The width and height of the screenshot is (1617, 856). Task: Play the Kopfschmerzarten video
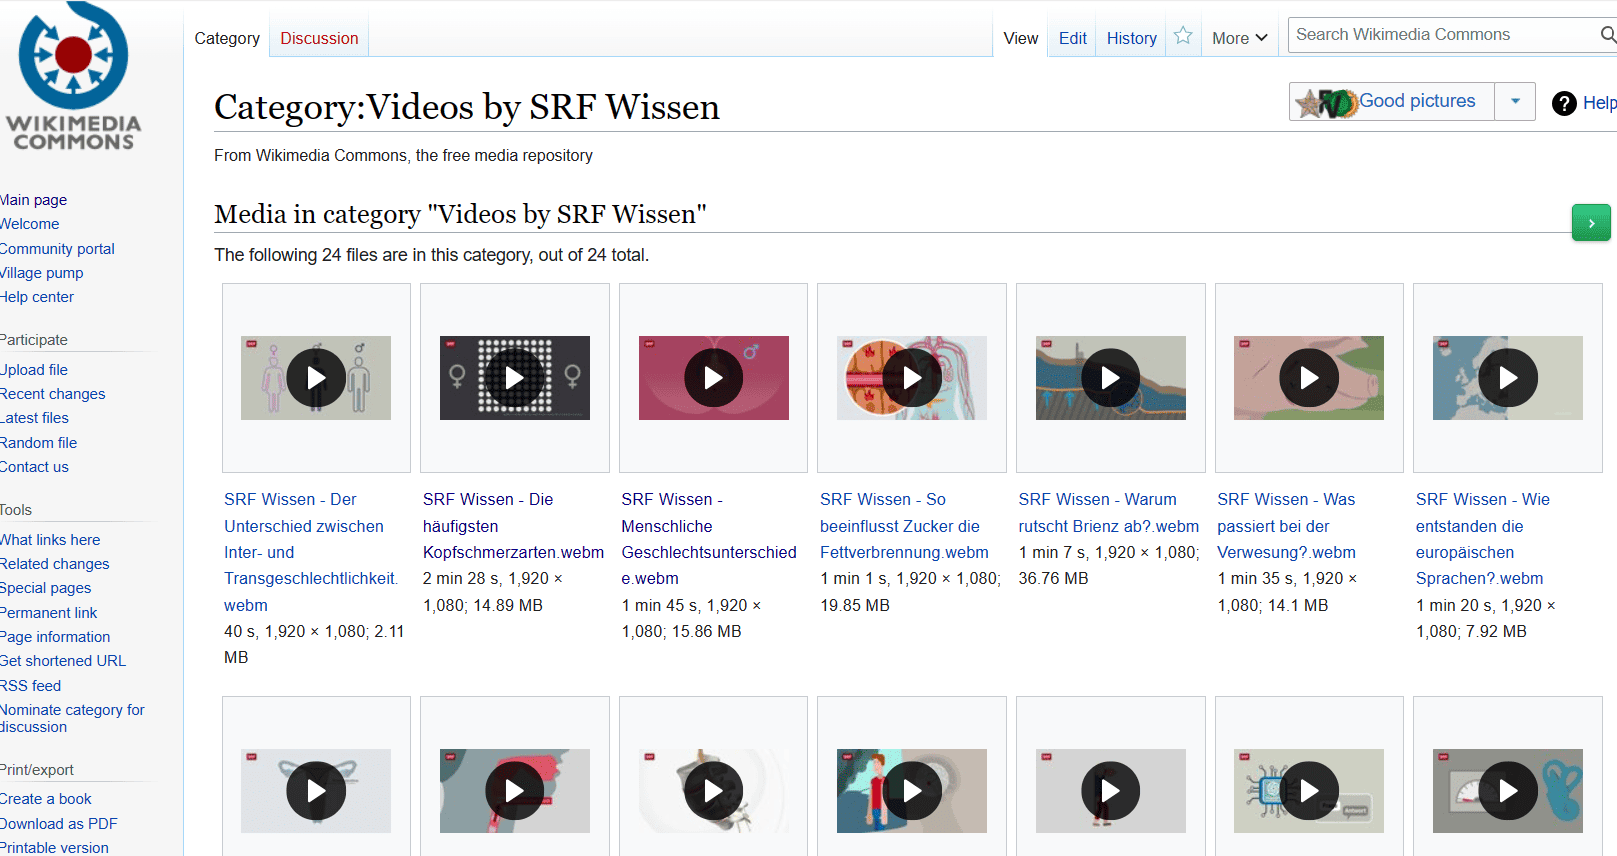pos(514,378)
